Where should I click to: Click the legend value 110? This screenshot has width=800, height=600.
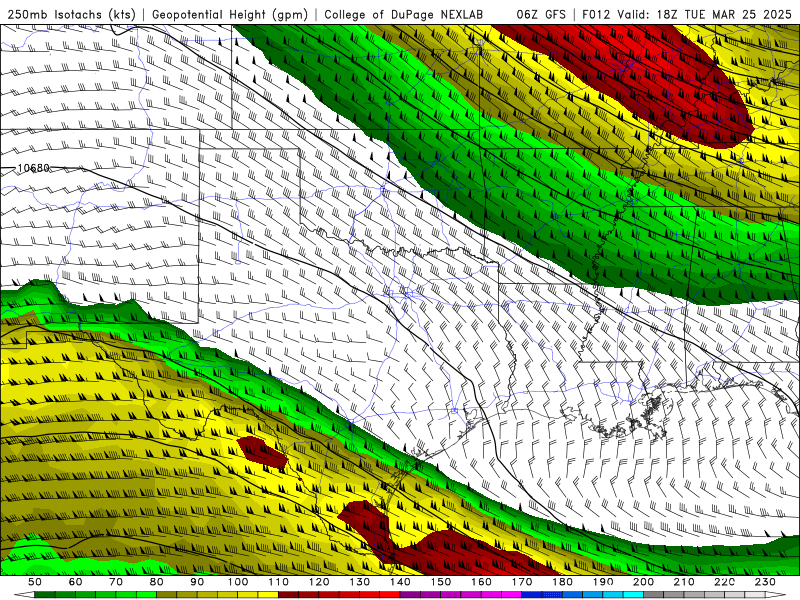coord(279,582)
